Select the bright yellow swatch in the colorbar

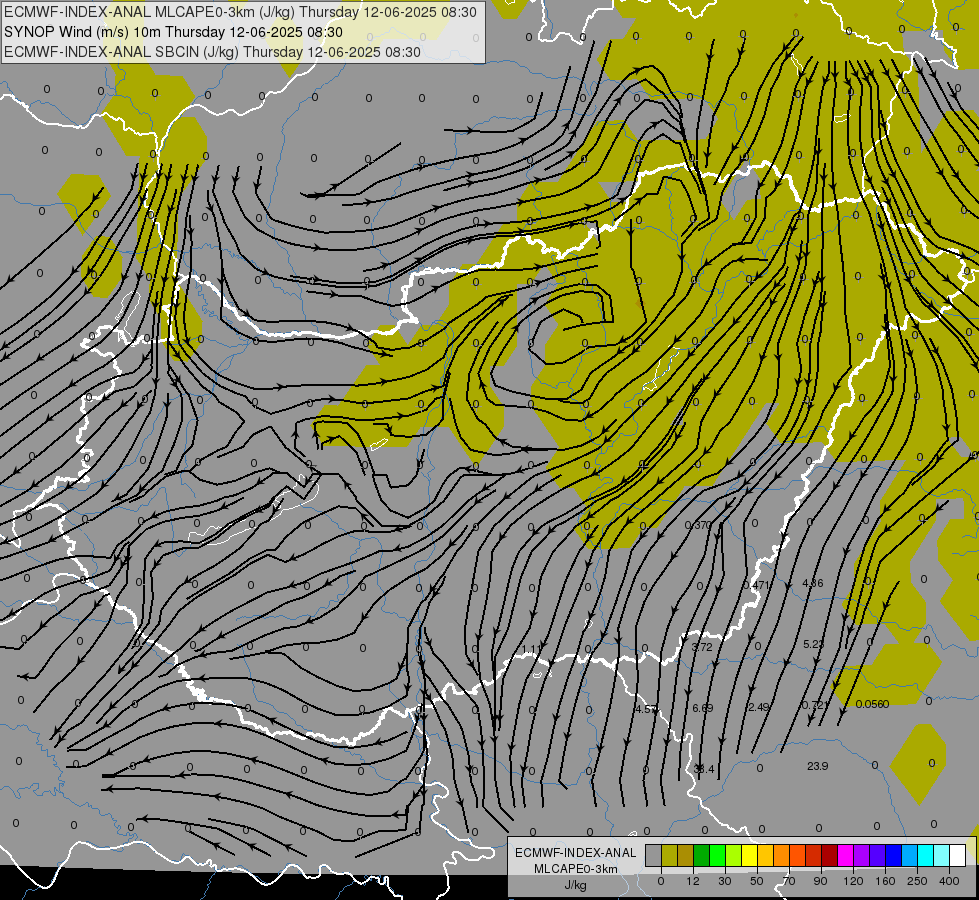749,856
